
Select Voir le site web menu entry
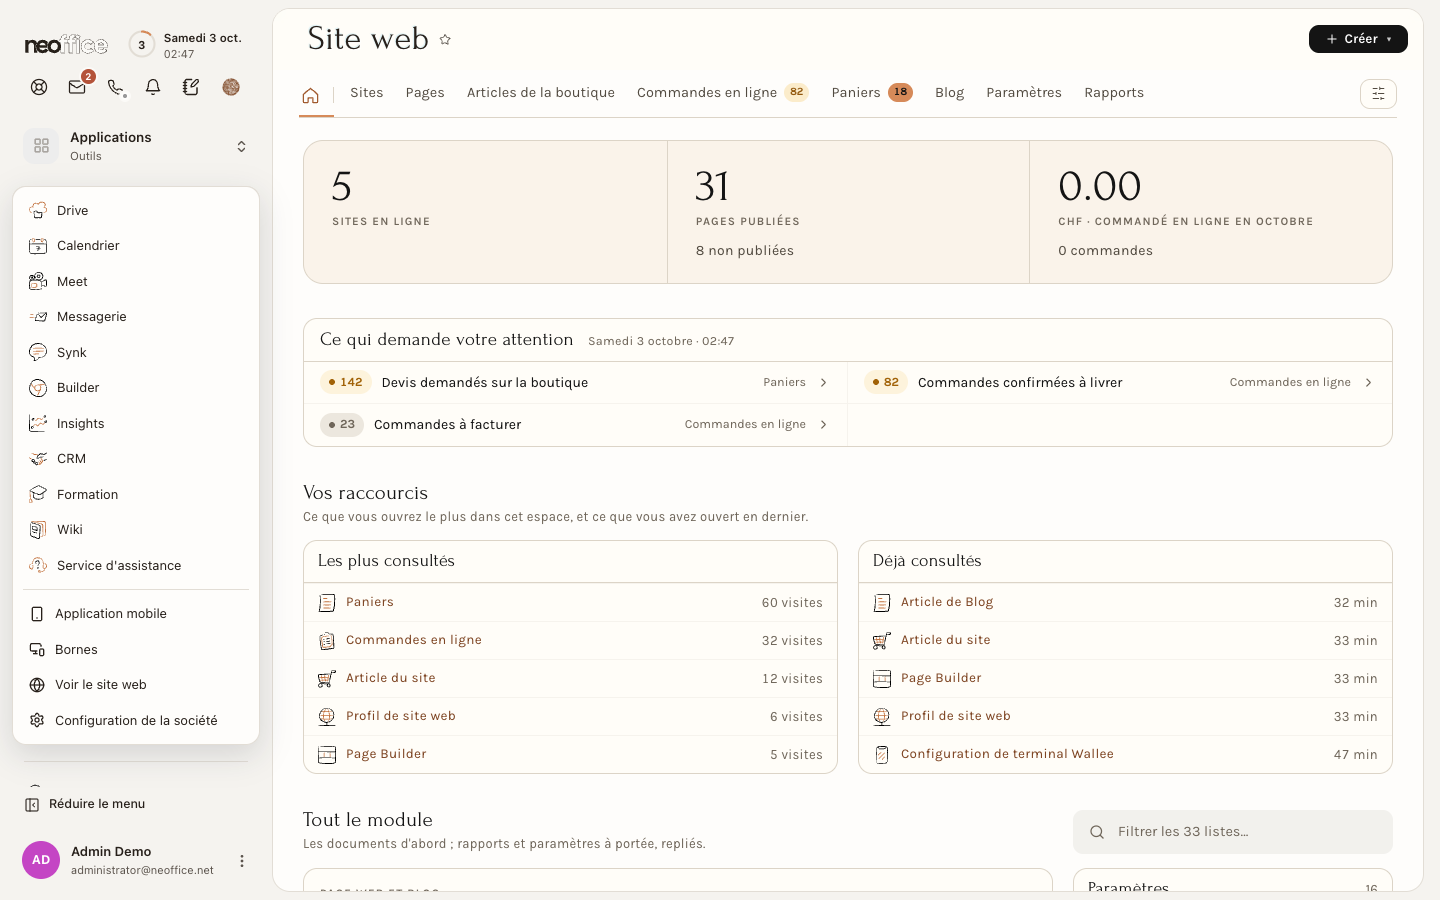point(136,685)
